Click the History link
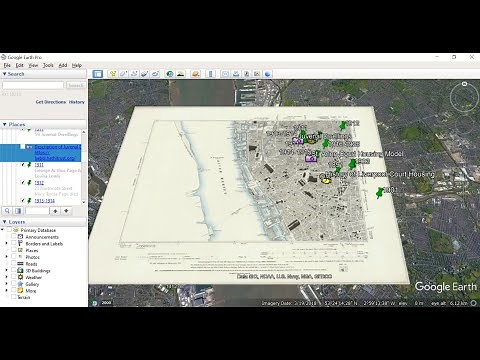 coord(77,102)
